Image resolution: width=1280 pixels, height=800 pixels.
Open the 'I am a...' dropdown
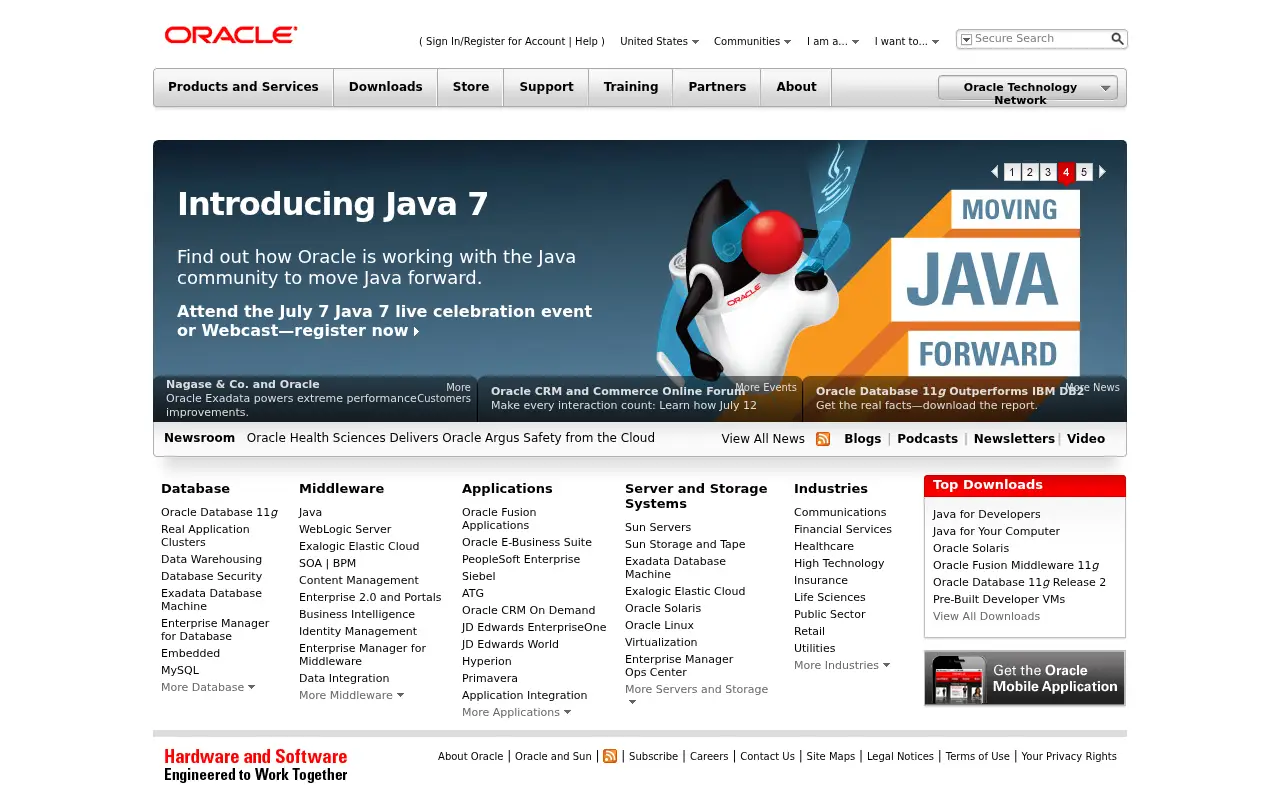tap(833, 41)
